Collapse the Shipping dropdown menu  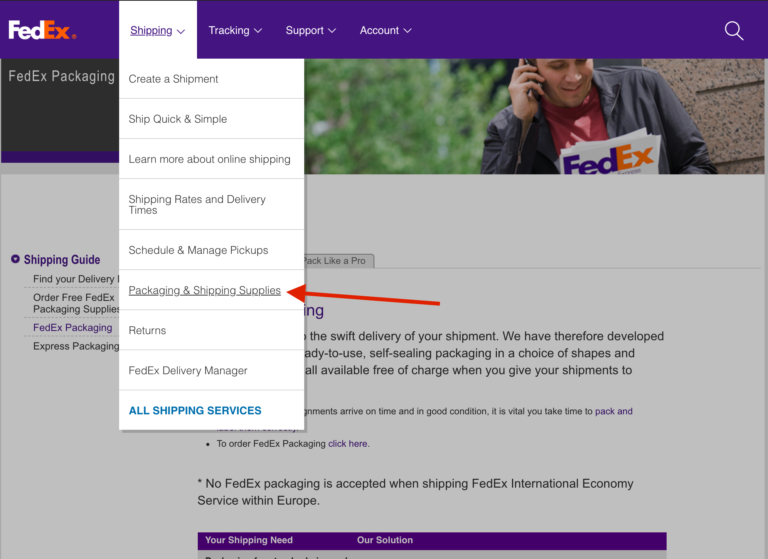click(157, 31)
